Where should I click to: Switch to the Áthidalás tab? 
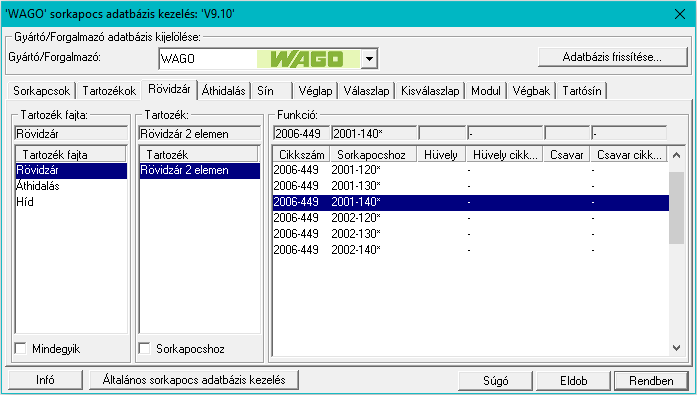pos(224,91)
